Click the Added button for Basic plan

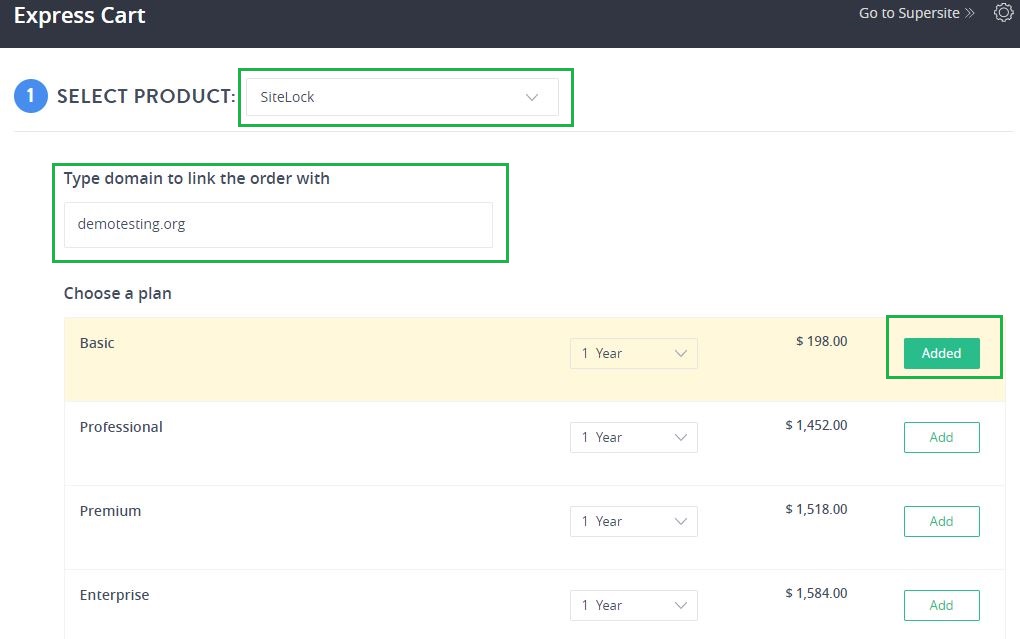pyautogui.click(x=941, y=353)
